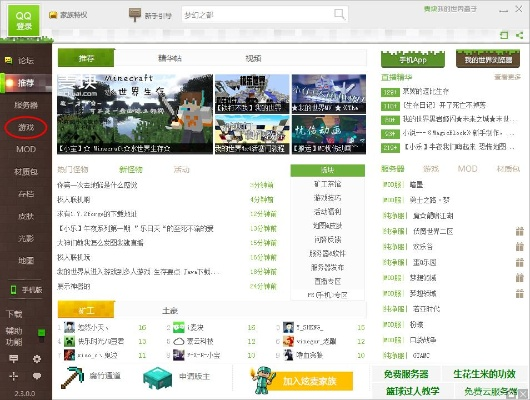Open 光影 in the left sidebar
The width and height of the screenshot is (530, 400).
point(26,238)
